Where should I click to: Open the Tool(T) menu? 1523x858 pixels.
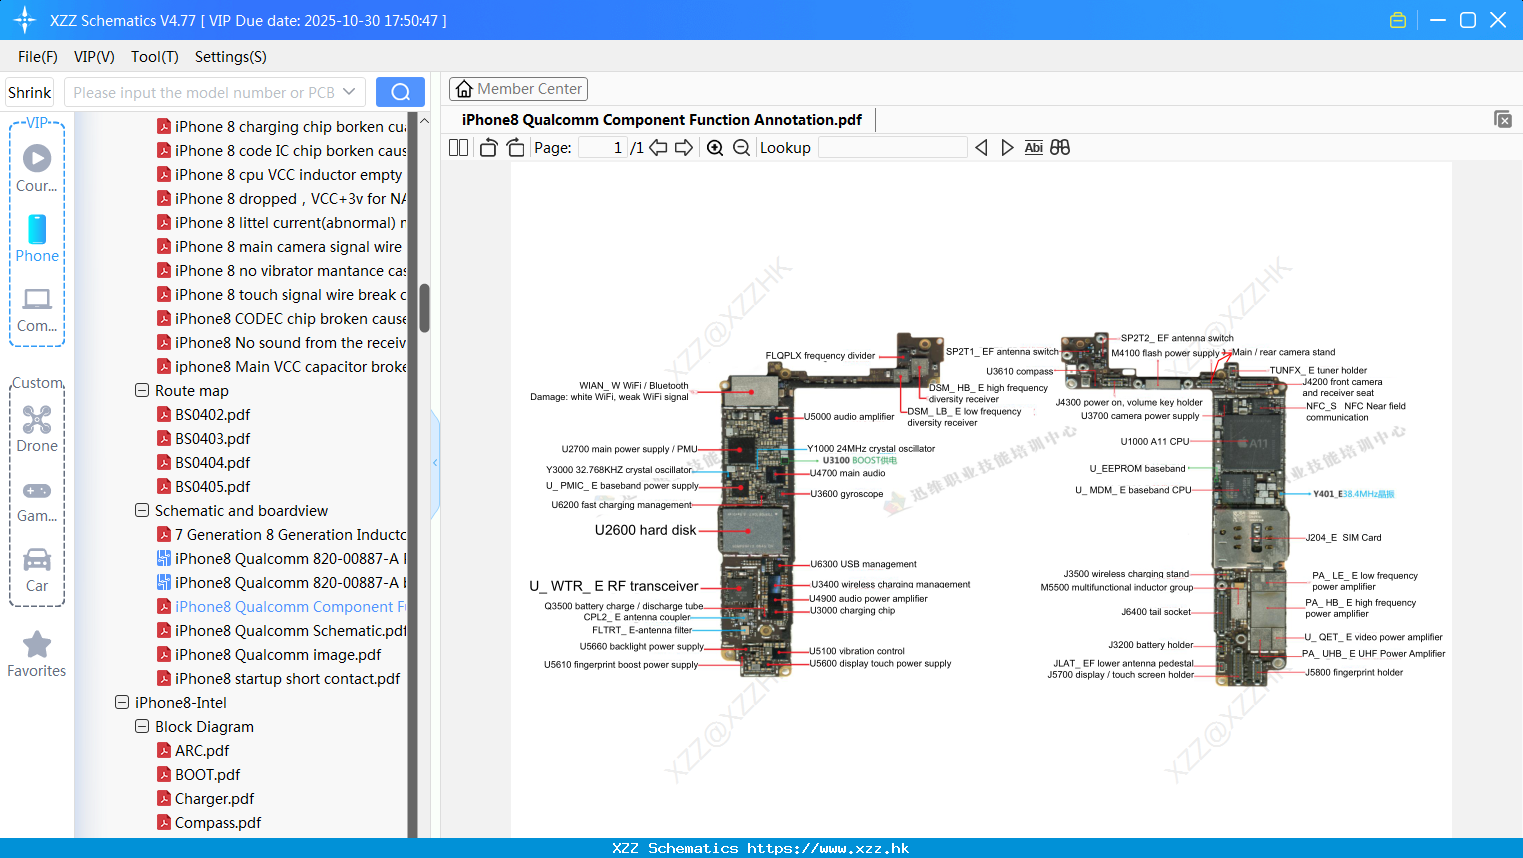pyautogui.click(x=155, y=57)
